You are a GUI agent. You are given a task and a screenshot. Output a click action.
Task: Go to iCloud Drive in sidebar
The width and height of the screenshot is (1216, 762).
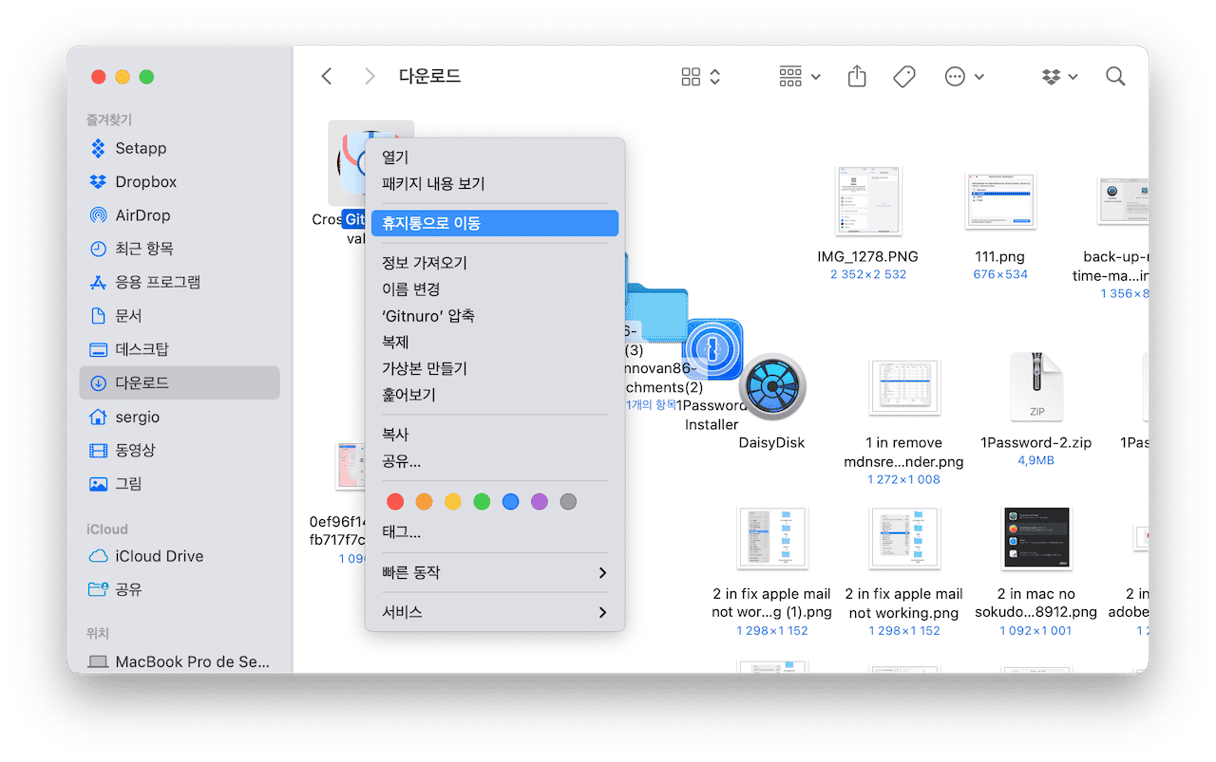click(x=159, y=556)
